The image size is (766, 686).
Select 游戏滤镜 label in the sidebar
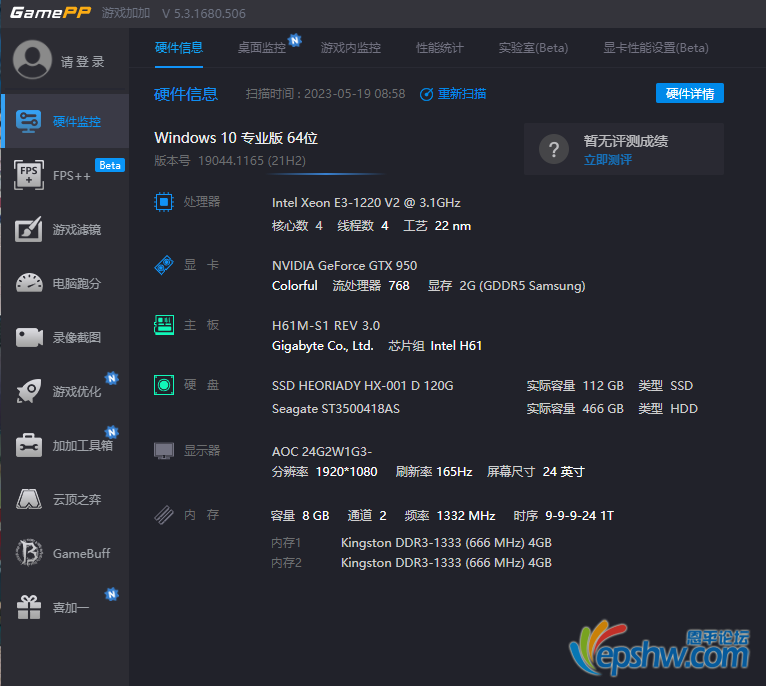tap(77, 230)
